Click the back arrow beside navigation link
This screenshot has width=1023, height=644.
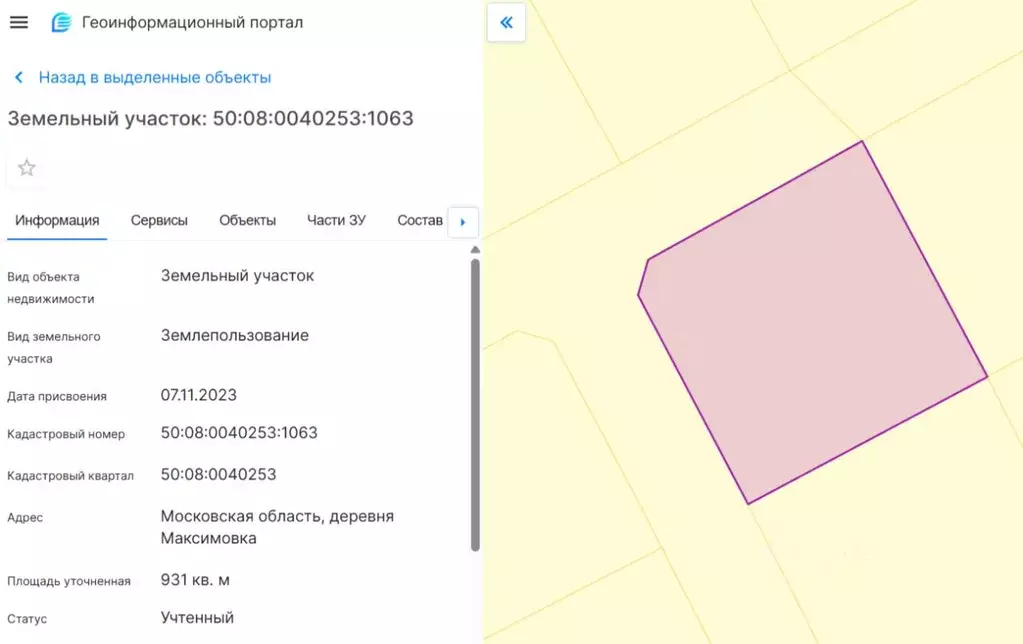coord(17,76)
